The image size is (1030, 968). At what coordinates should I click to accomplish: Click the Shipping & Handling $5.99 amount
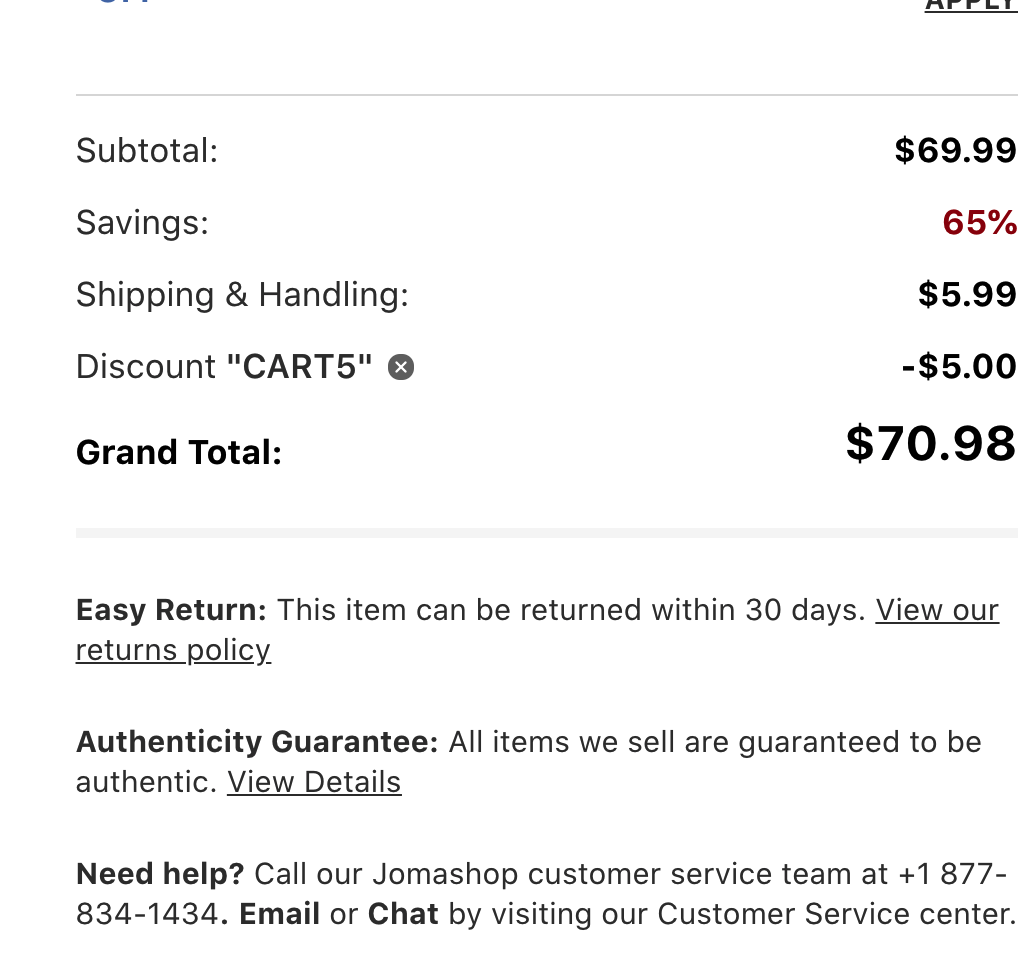point(967,295)
